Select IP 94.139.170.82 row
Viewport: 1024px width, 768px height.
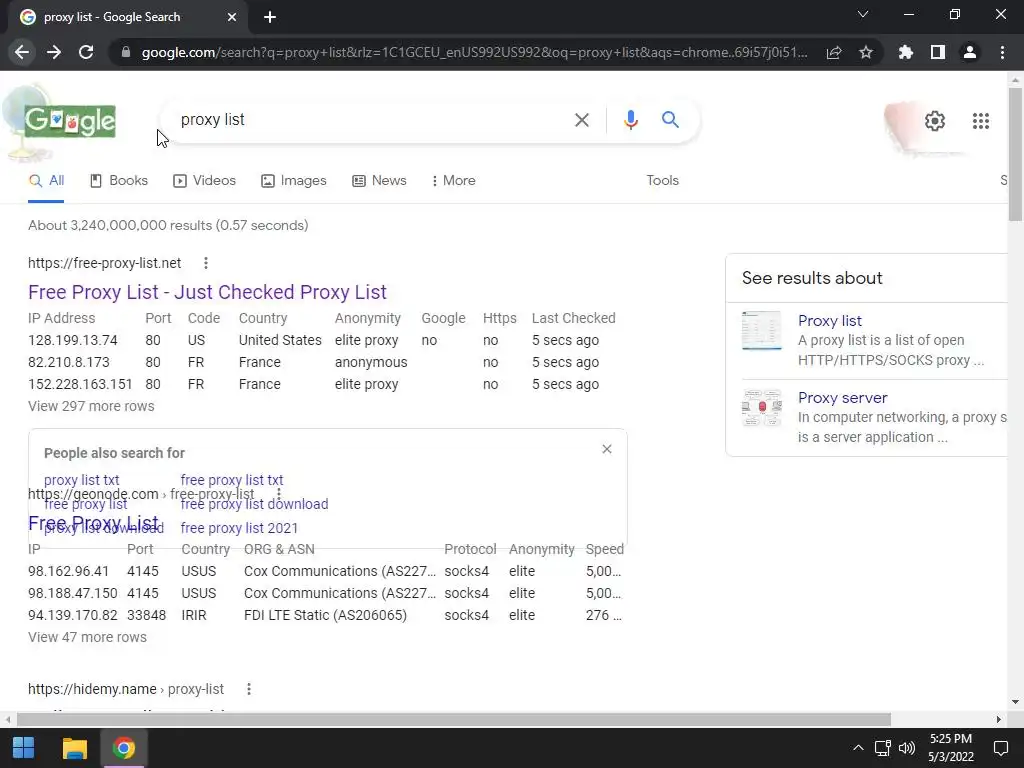325,615
